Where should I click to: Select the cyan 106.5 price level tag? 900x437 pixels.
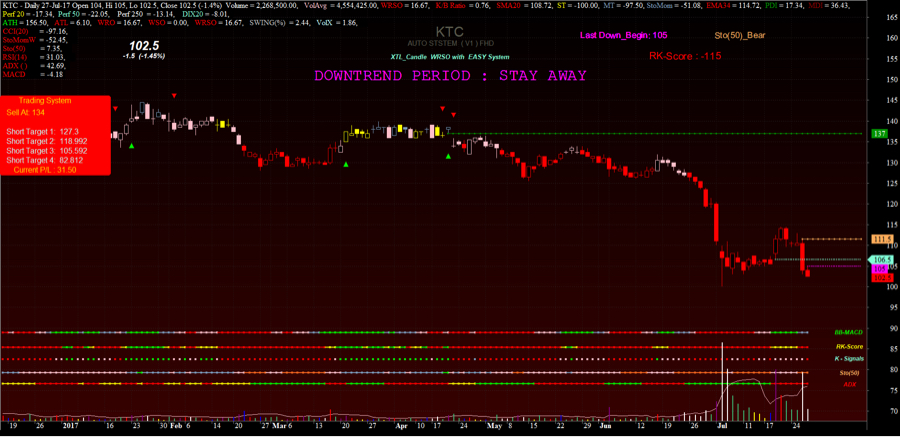point(880,259)
